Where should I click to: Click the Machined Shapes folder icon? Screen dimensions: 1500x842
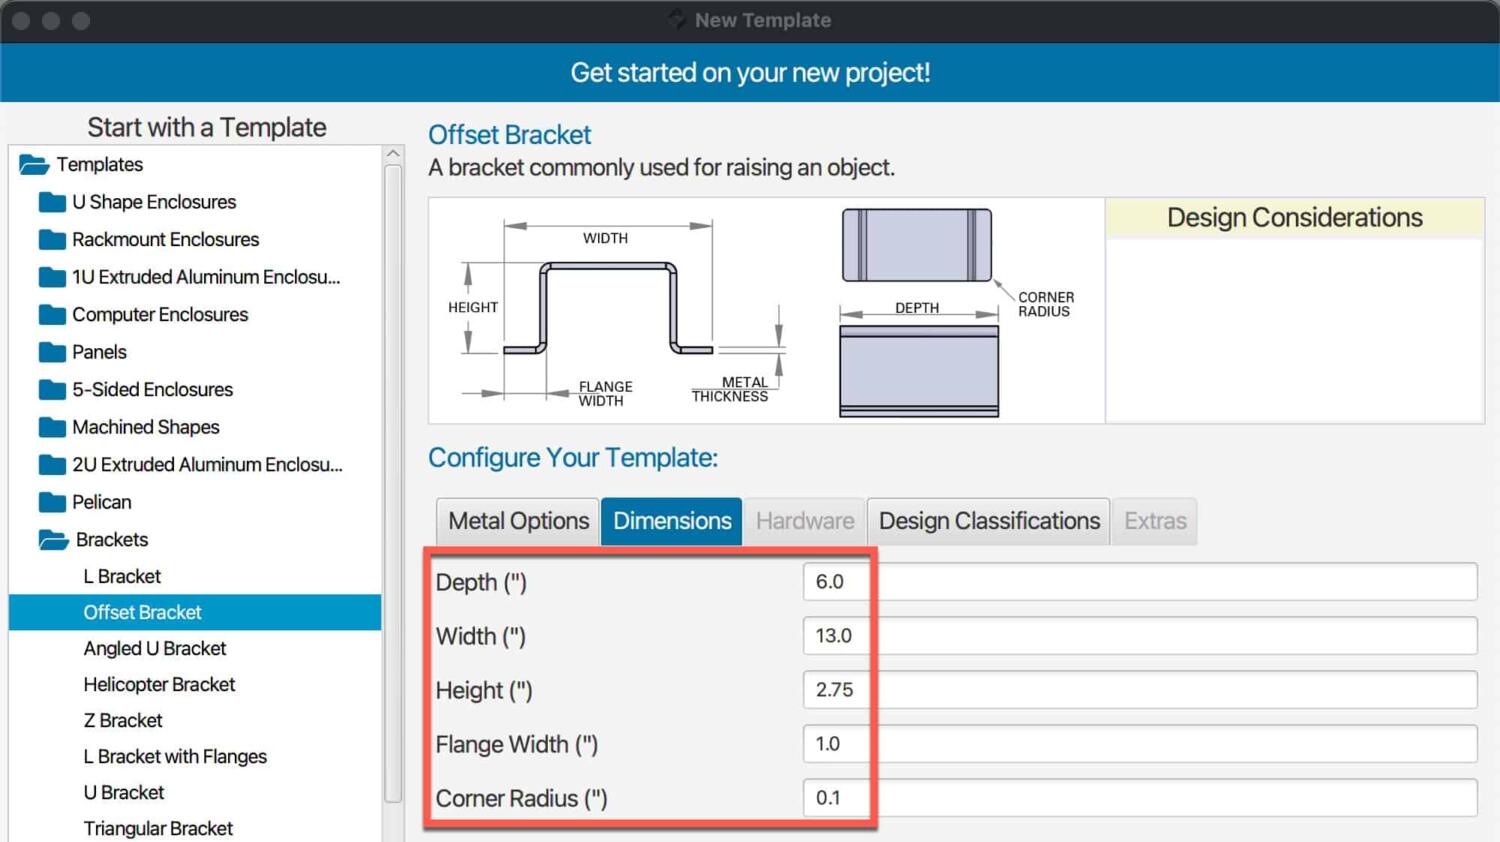[52, 428]
